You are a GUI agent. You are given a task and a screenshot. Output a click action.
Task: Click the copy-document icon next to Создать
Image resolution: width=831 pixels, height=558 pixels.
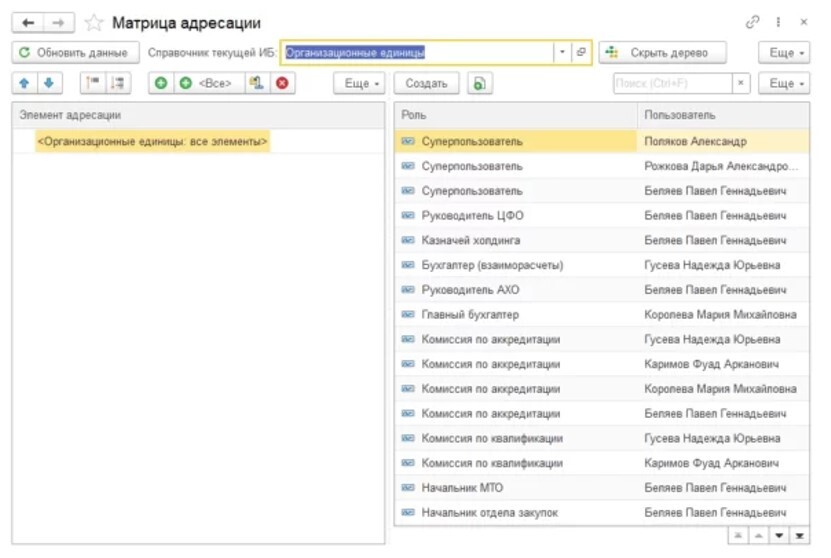(x=480, y=83)
